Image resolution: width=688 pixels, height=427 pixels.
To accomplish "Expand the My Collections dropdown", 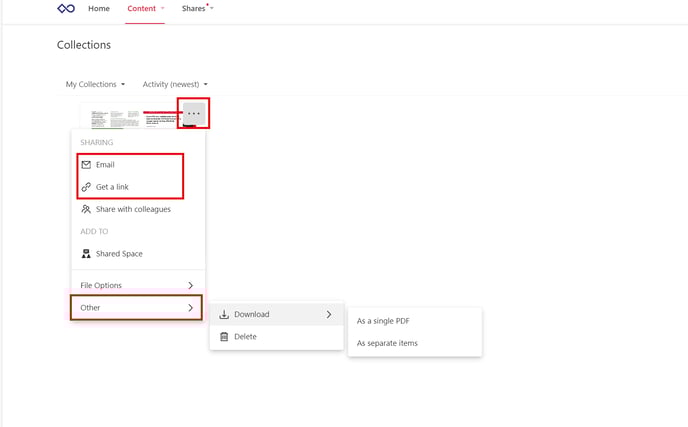I will click(x=95, y=84).
